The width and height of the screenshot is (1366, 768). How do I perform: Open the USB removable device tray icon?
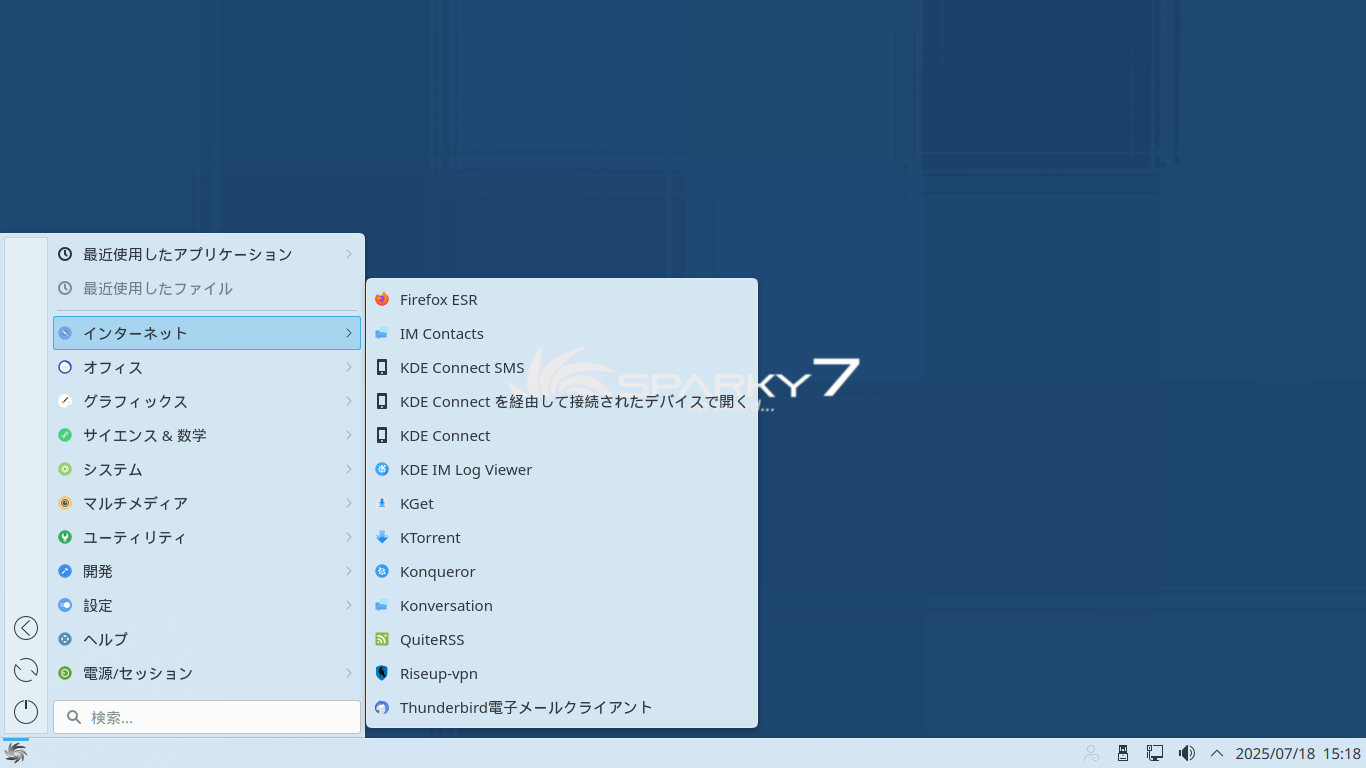click(x=1123, y=753)
